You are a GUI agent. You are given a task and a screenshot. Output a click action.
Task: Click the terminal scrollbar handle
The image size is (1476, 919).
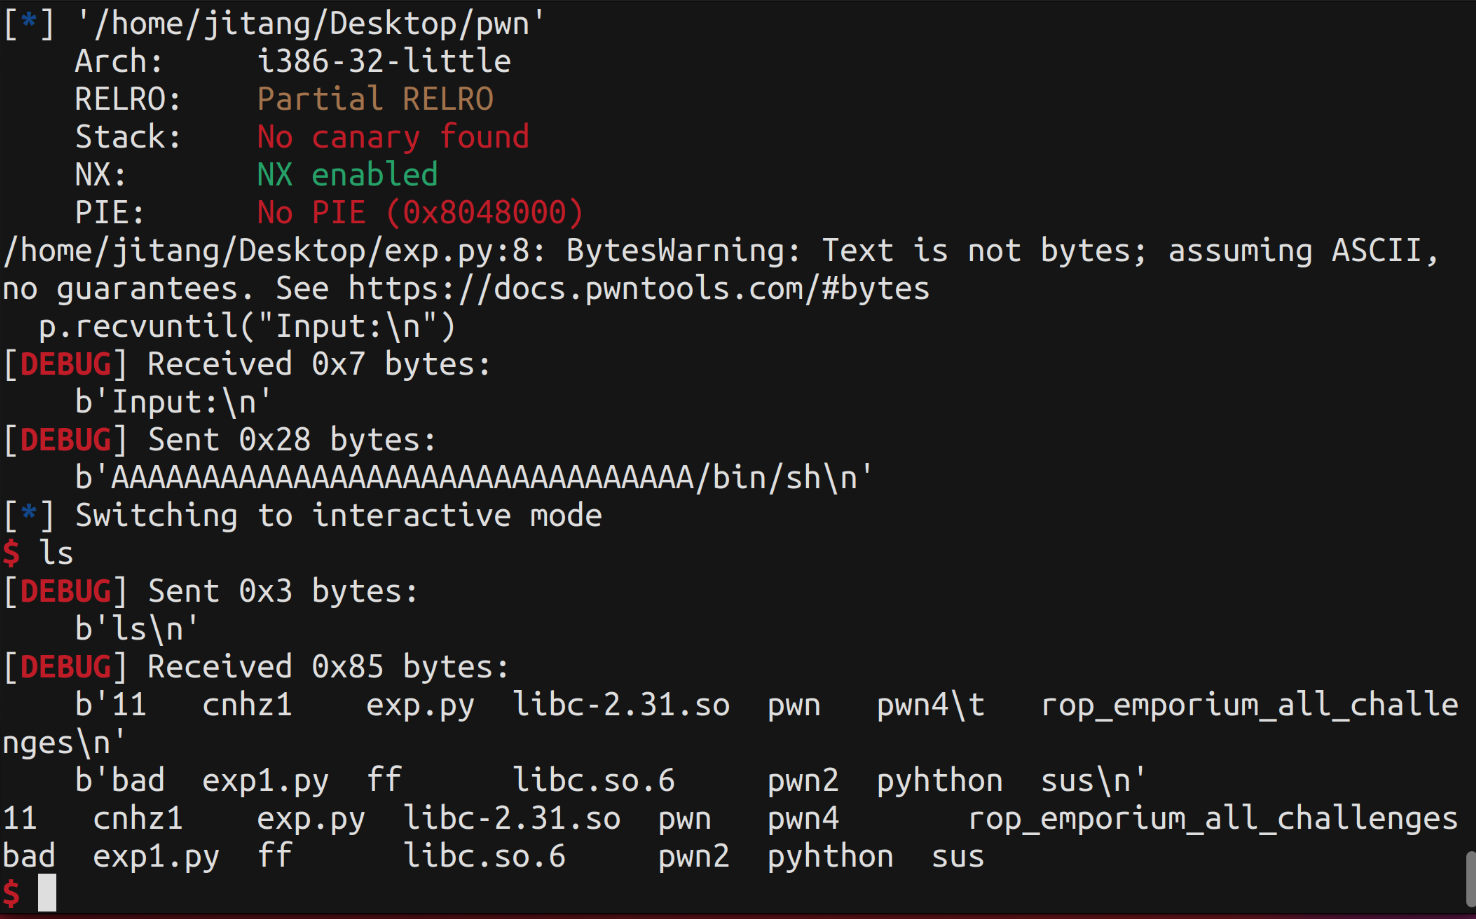pos(1469,879)
